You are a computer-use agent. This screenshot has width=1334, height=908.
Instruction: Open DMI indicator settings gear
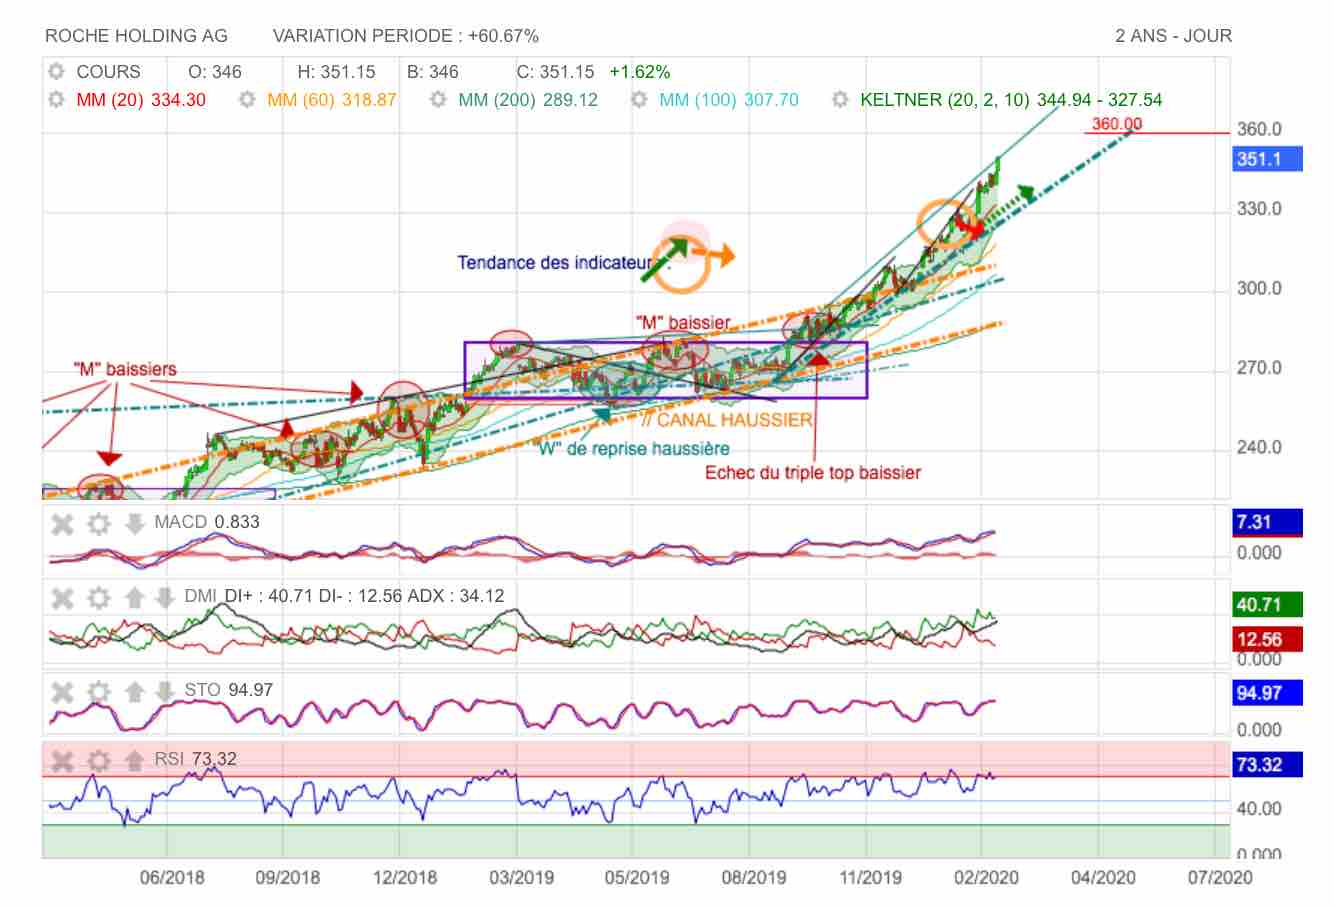98,598
